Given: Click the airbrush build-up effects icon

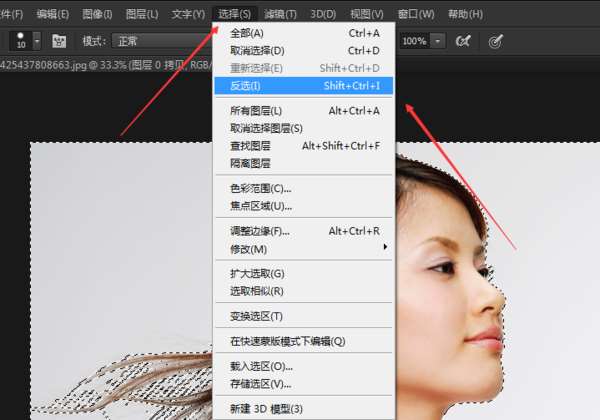Looking at the screenshot, I should click(463, 41).
